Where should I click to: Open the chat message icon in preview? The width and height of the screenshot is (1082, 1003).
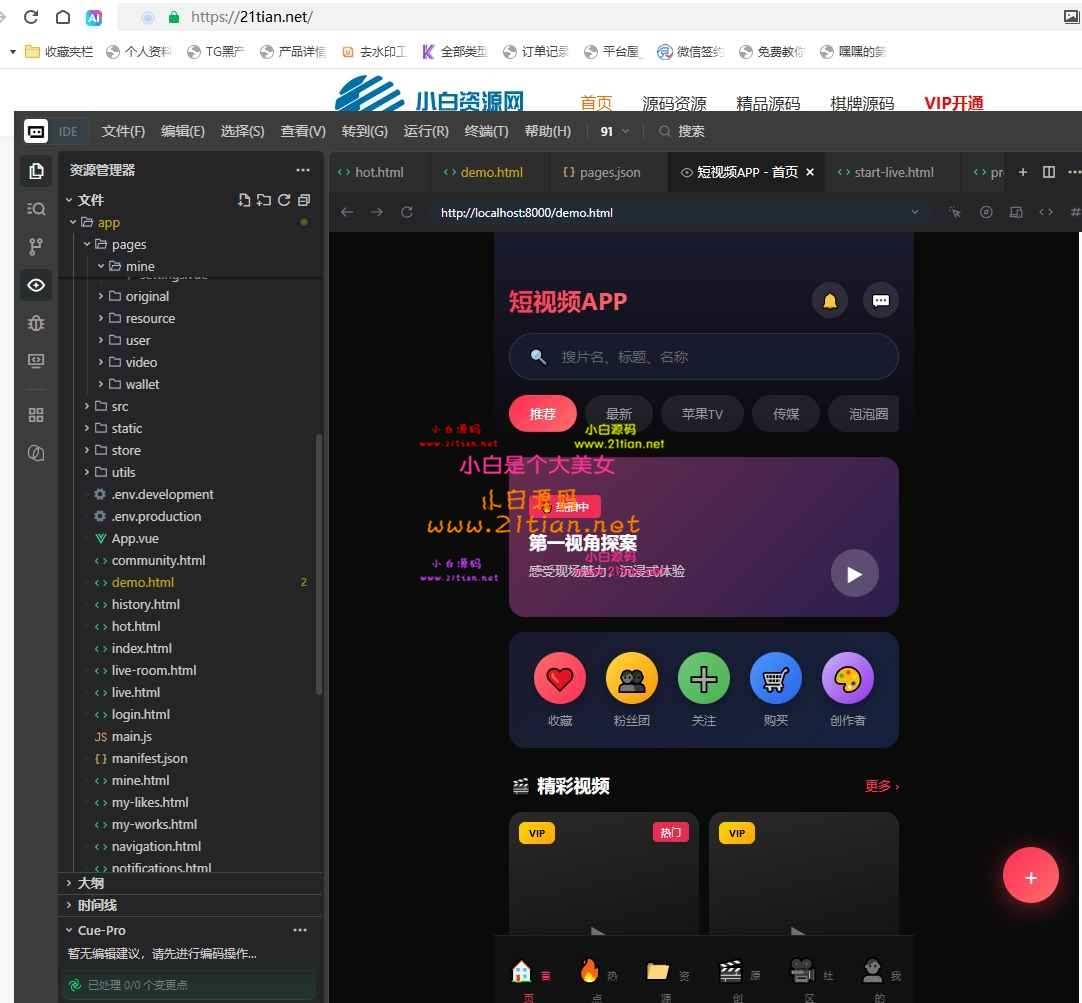pyautogui.click(x=881, y=301)
